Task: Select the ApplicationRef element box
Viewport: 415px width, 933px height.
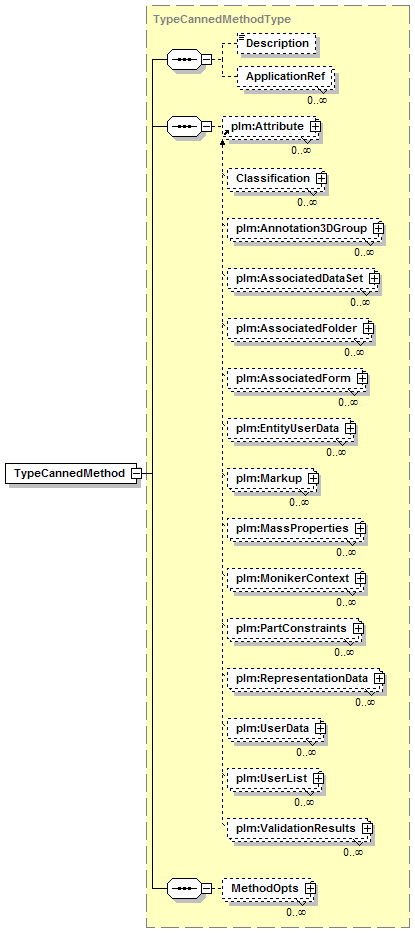Action: pos(285,77)
